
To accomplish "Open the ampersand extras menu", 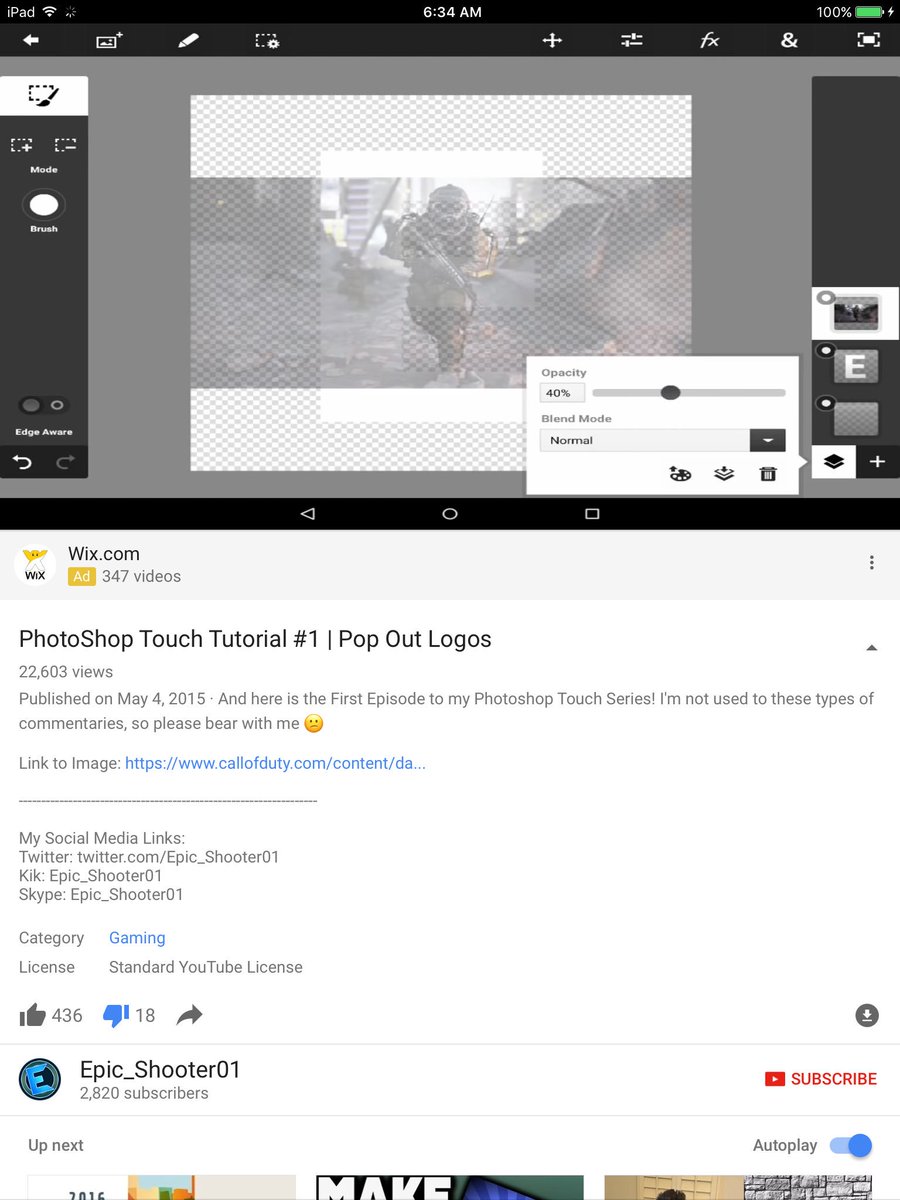I will [789, 40].
